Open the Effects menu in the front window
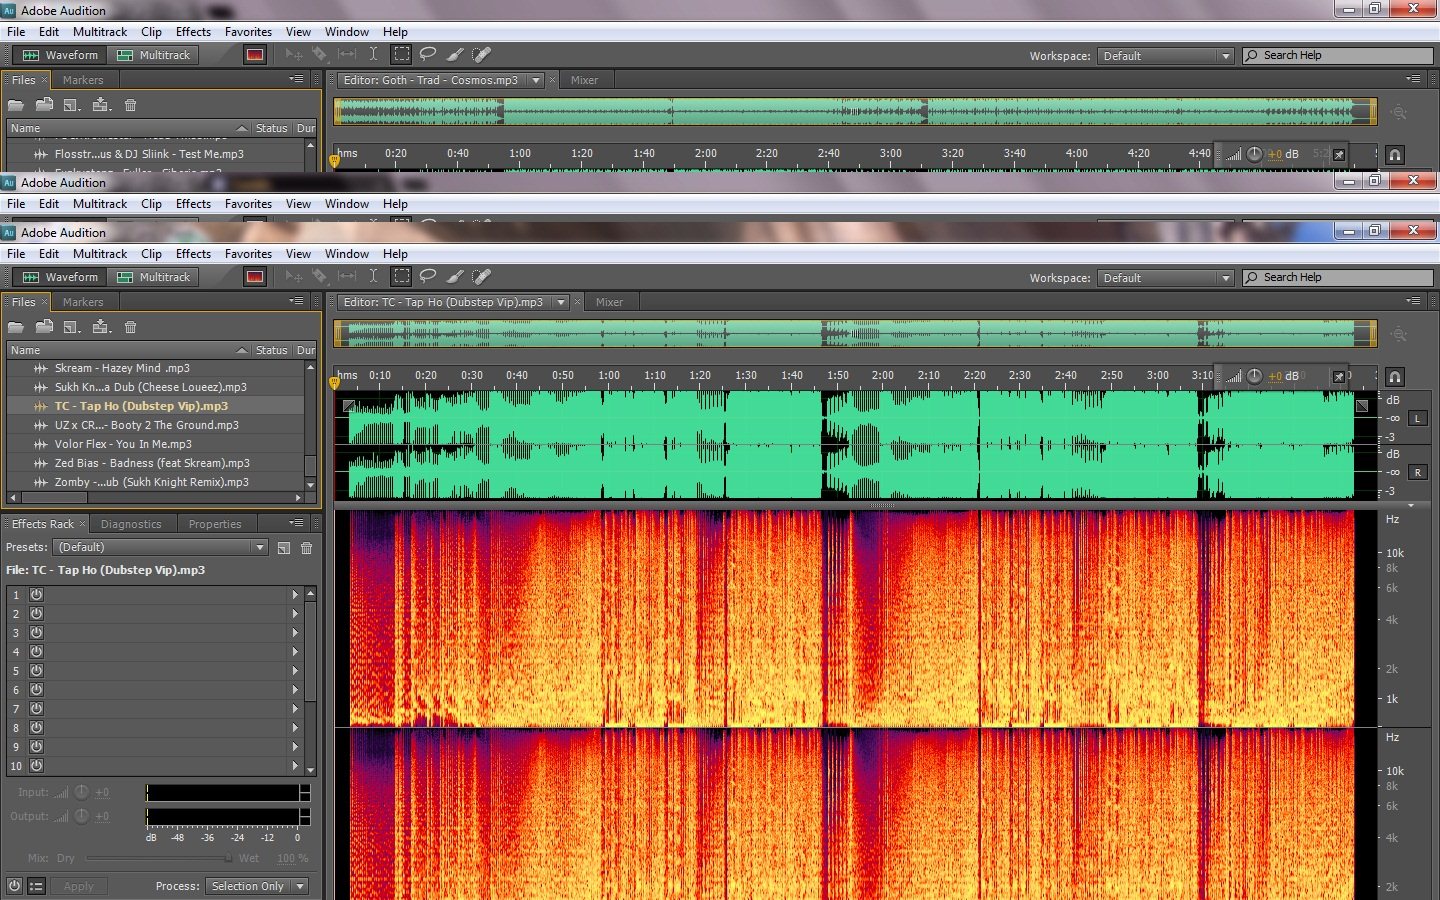Viewport: 1440px width, 900px height. pyautogui.click(x=193, y=254)
